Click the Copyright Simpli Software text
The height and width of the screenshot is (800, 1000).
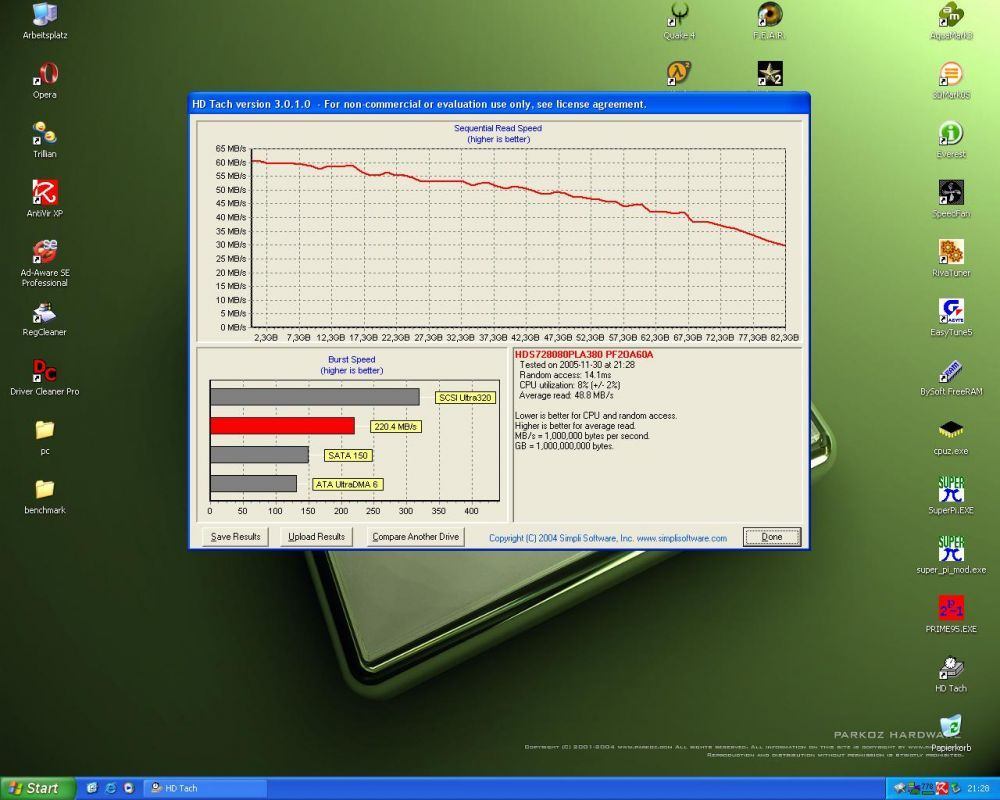608,538
